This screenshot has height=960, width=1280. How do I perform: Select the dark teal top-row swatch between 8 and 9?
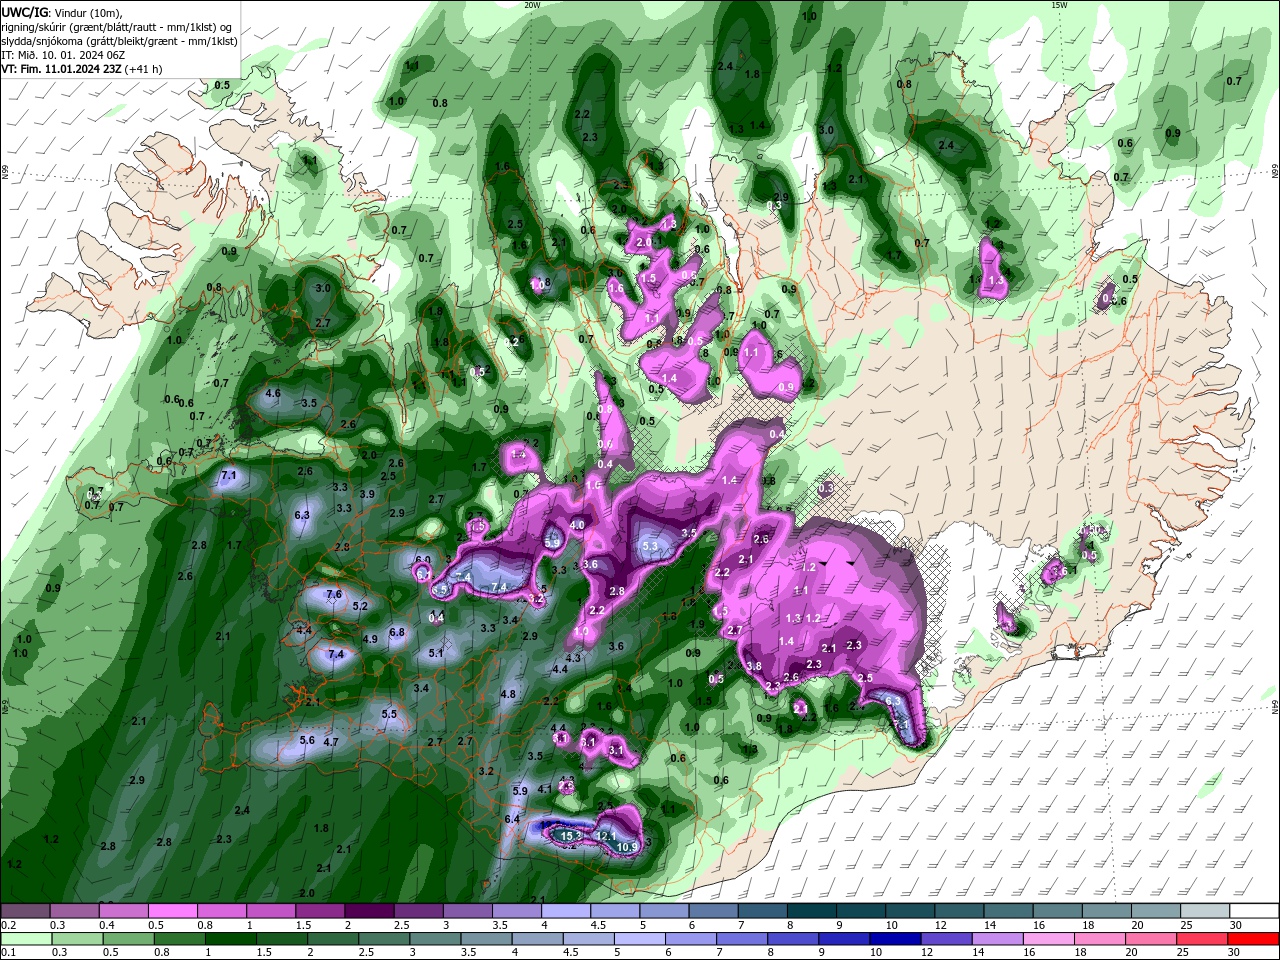point(812,911)
